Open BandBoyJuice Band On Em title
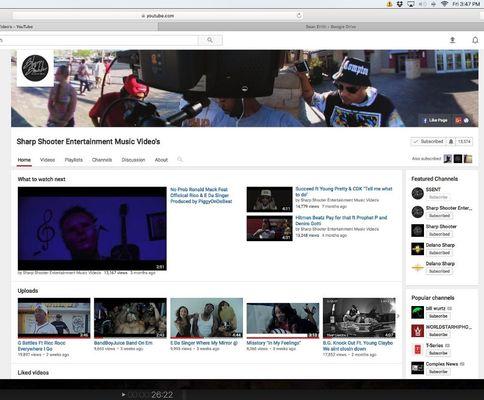Image resolution: width=484 pixels, height=400 pixels. pos(123,343)
